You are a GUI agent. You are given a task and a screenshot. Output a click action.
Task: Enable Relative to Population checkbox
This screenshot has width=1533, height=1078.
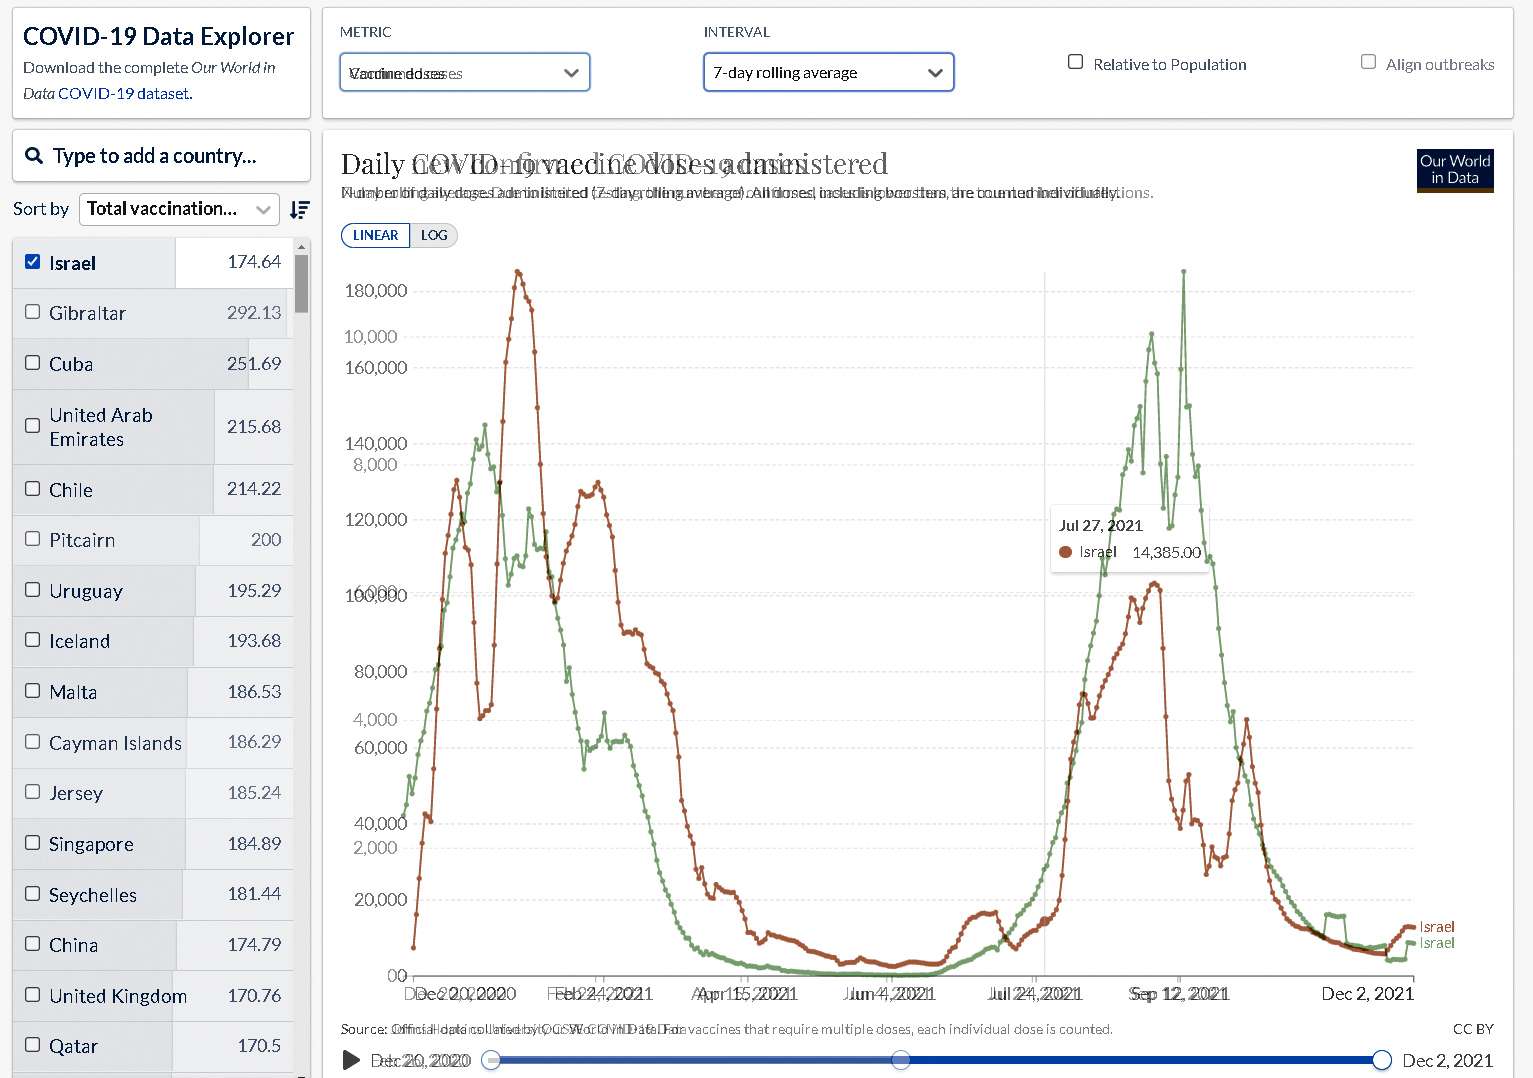(1076, 62)
